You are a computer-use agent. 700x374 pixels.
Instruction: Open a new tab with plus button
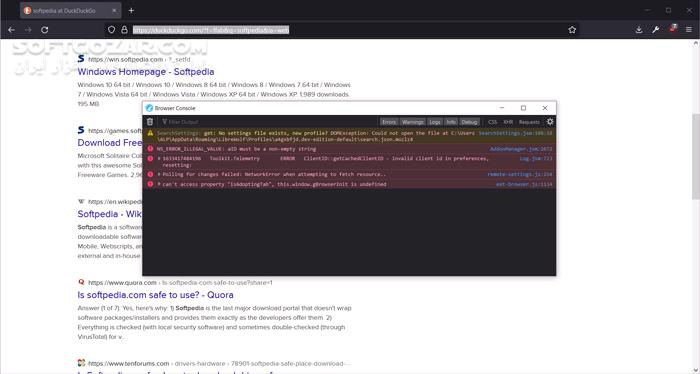pos(131,10)
